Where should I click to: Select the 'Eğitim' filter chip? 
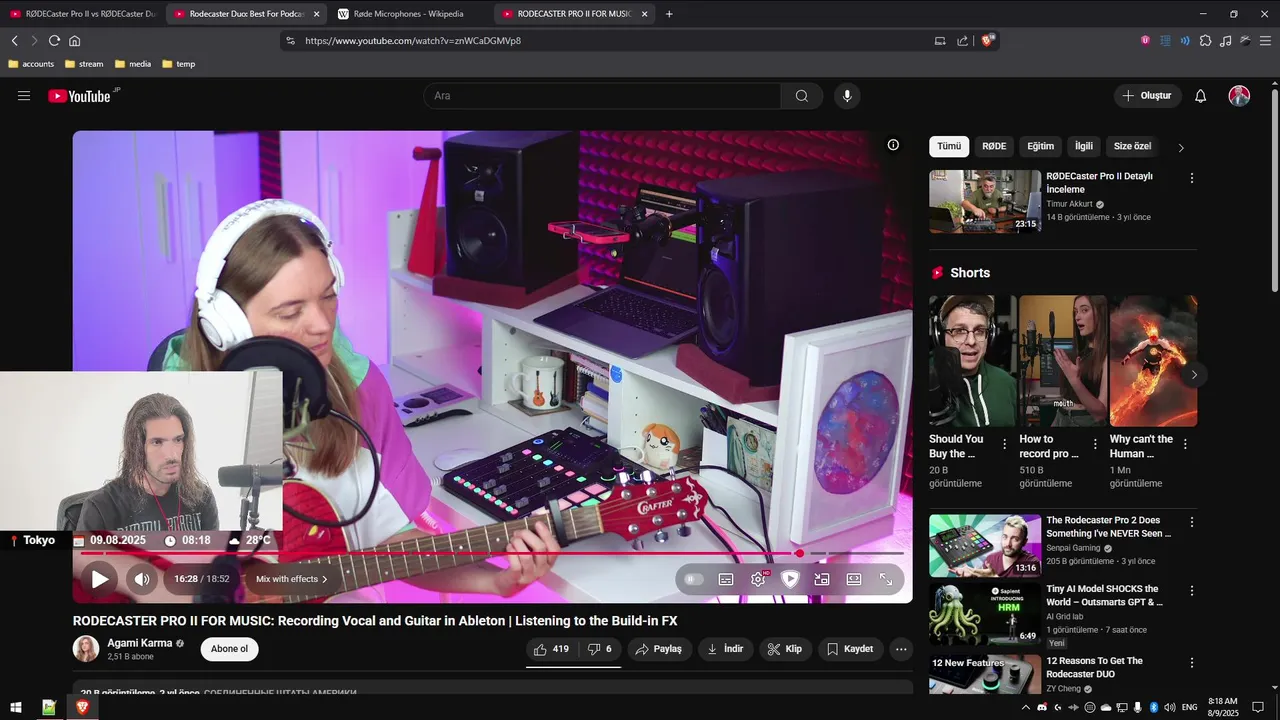click(x=1041, y=146)
